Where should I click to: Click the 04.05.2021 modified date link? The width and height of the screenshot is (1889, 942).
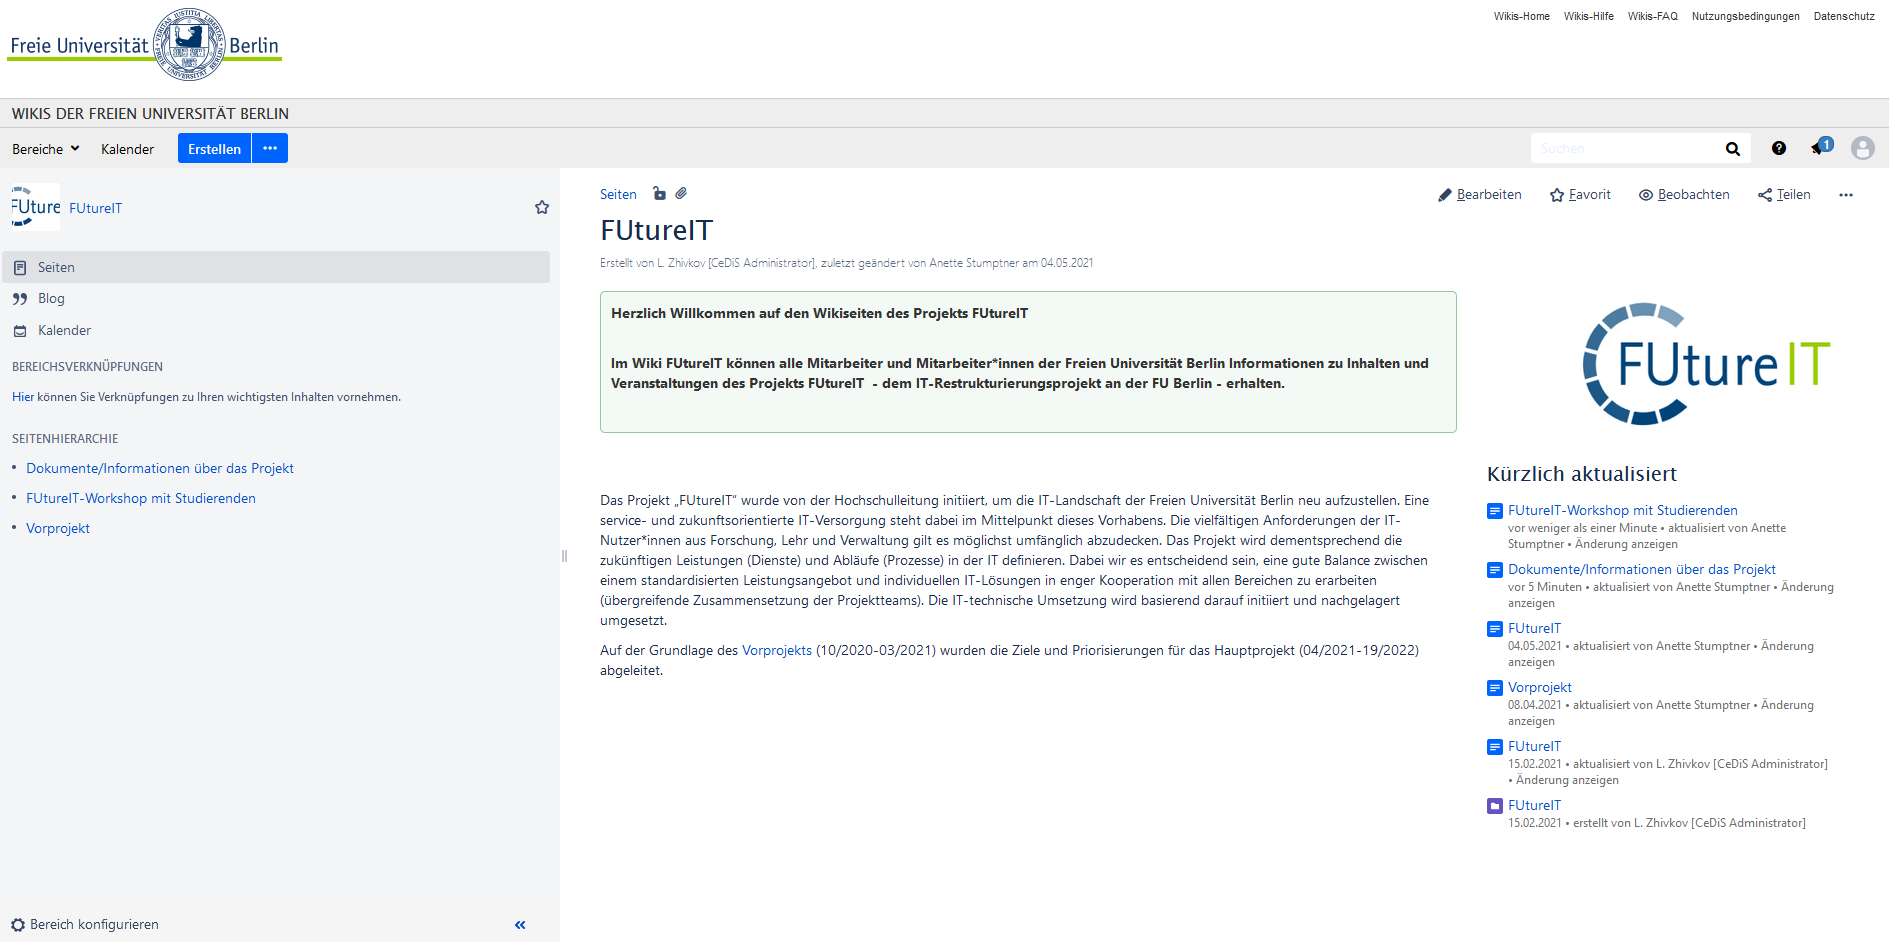1067,263
